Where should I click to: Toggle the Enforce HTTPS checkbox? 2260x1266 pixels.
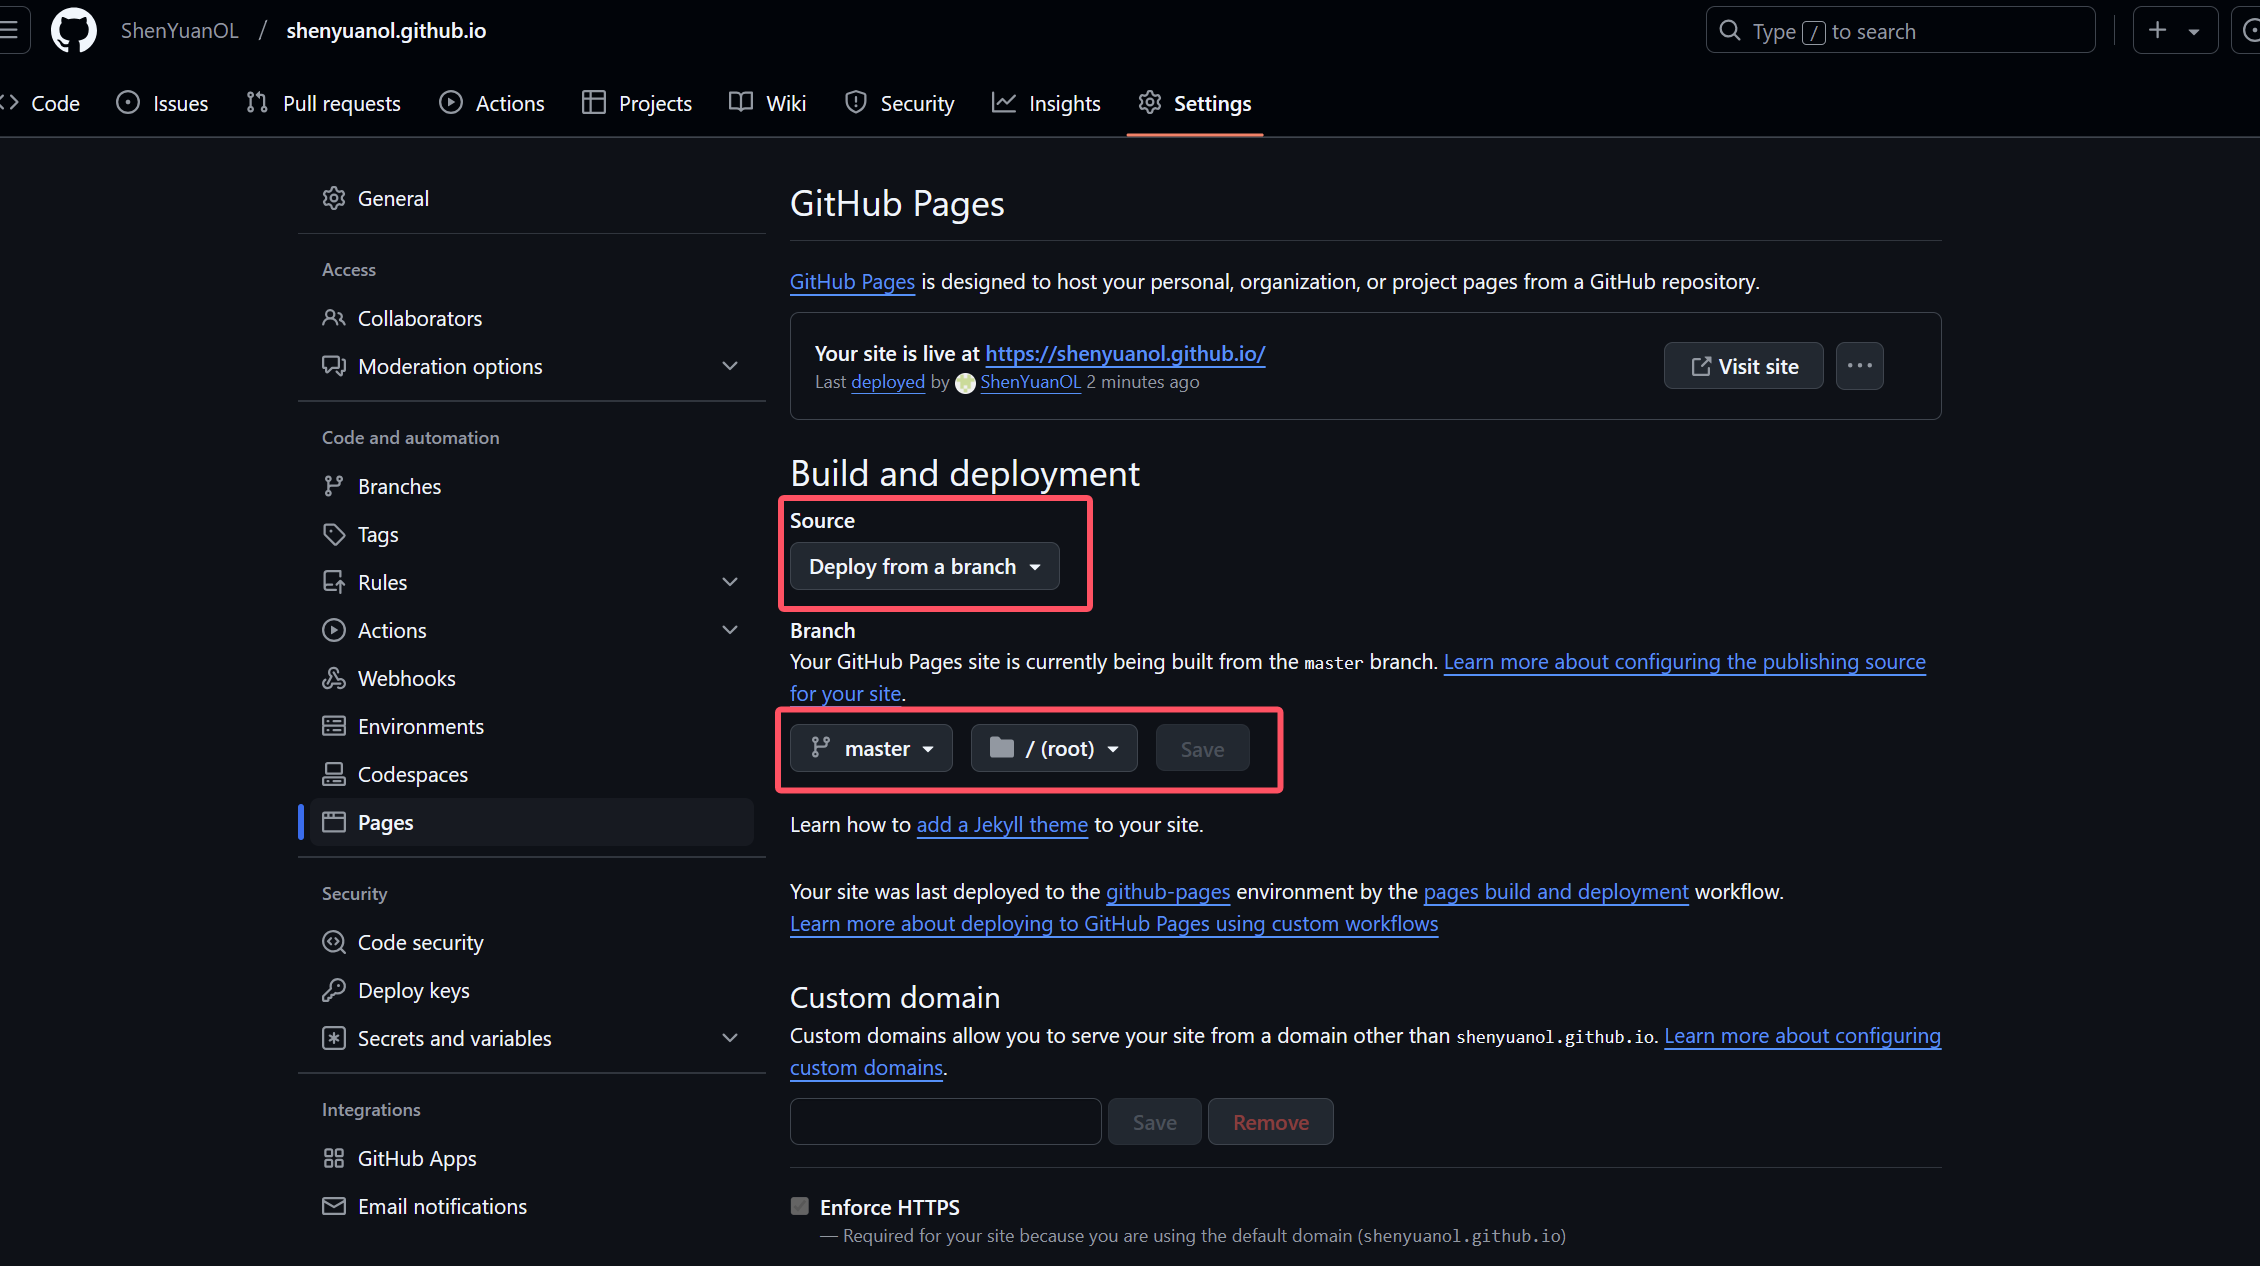pyautogui.click(x=800, y=1207)
